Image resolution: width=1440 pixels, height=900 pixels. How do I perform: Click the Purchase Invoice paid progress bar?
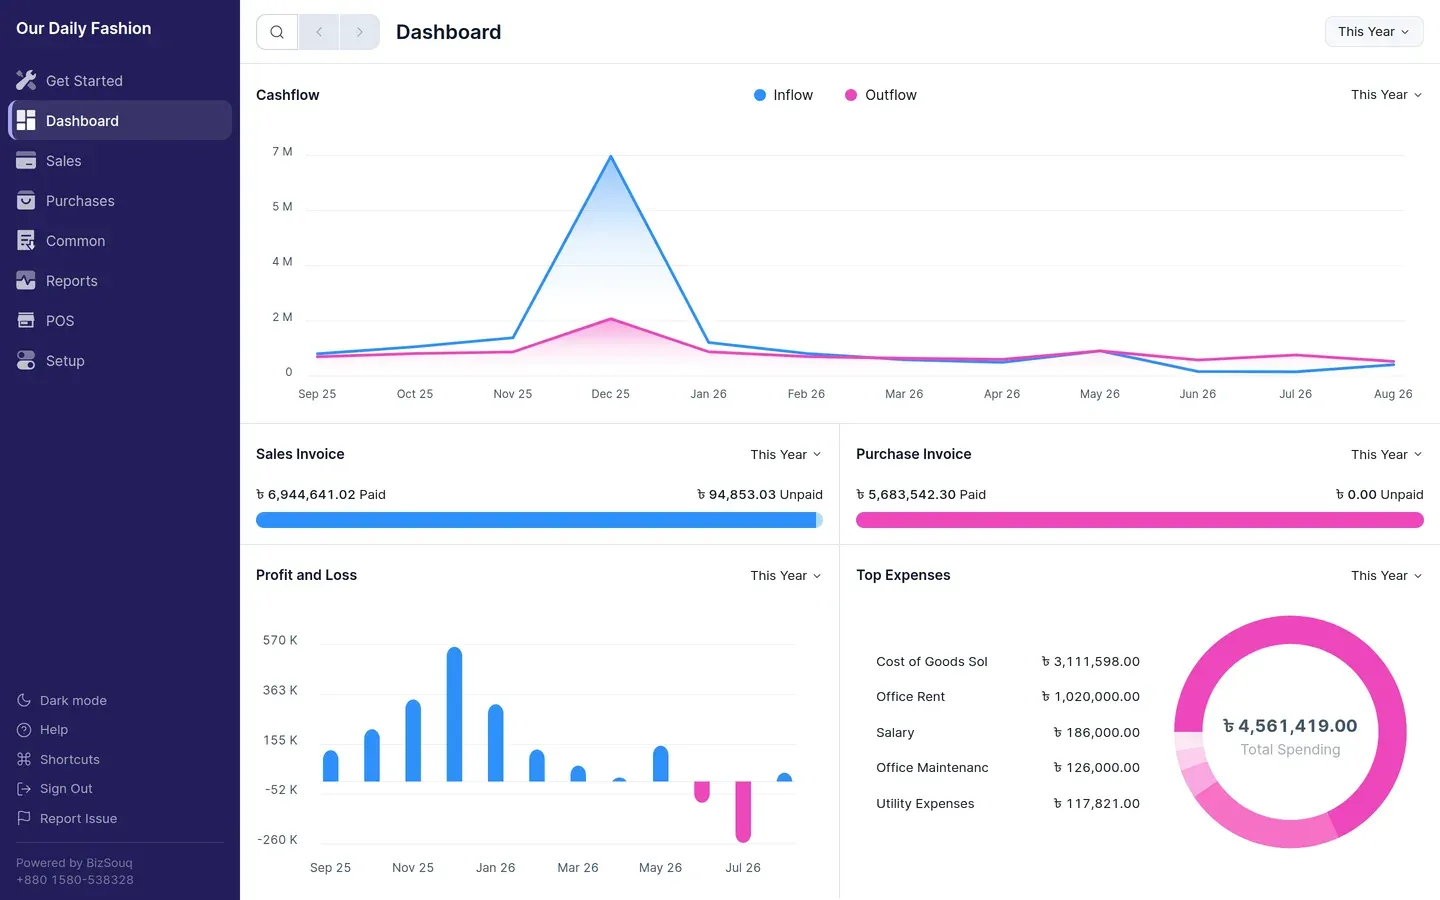pos(1140,520)
